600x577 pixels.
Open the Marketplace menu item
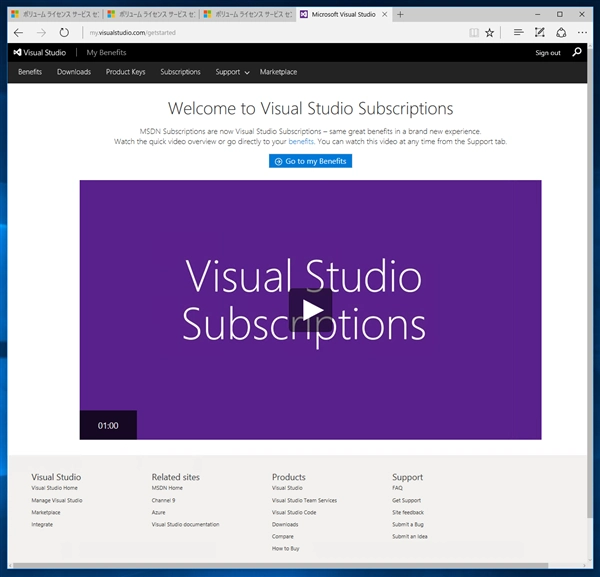(278, 72)
